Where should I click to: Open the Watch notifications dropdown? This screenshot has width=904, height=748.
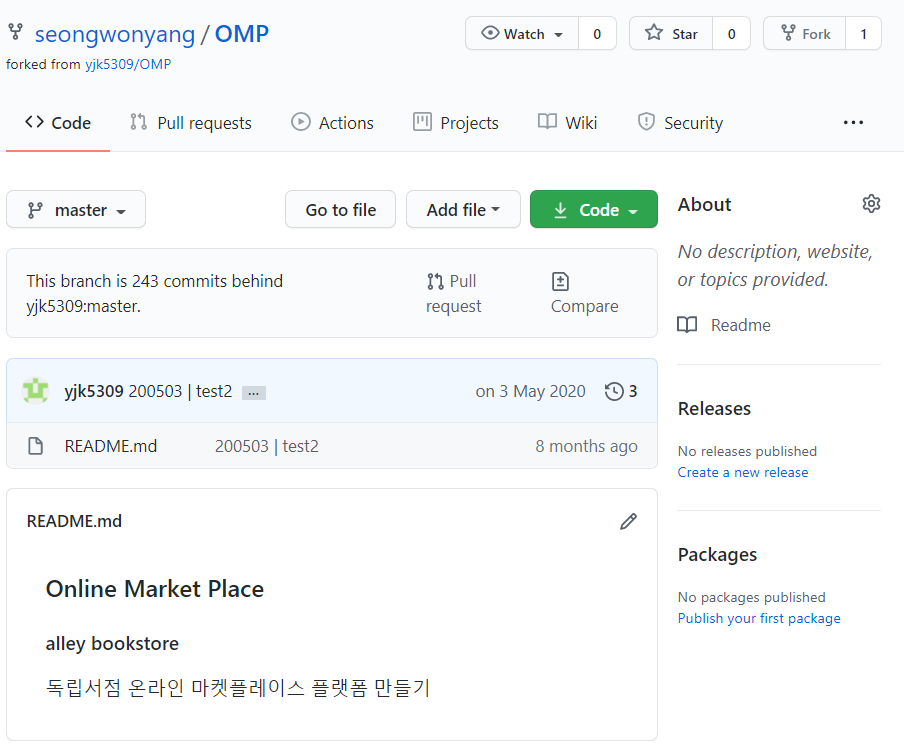(522, 34)
